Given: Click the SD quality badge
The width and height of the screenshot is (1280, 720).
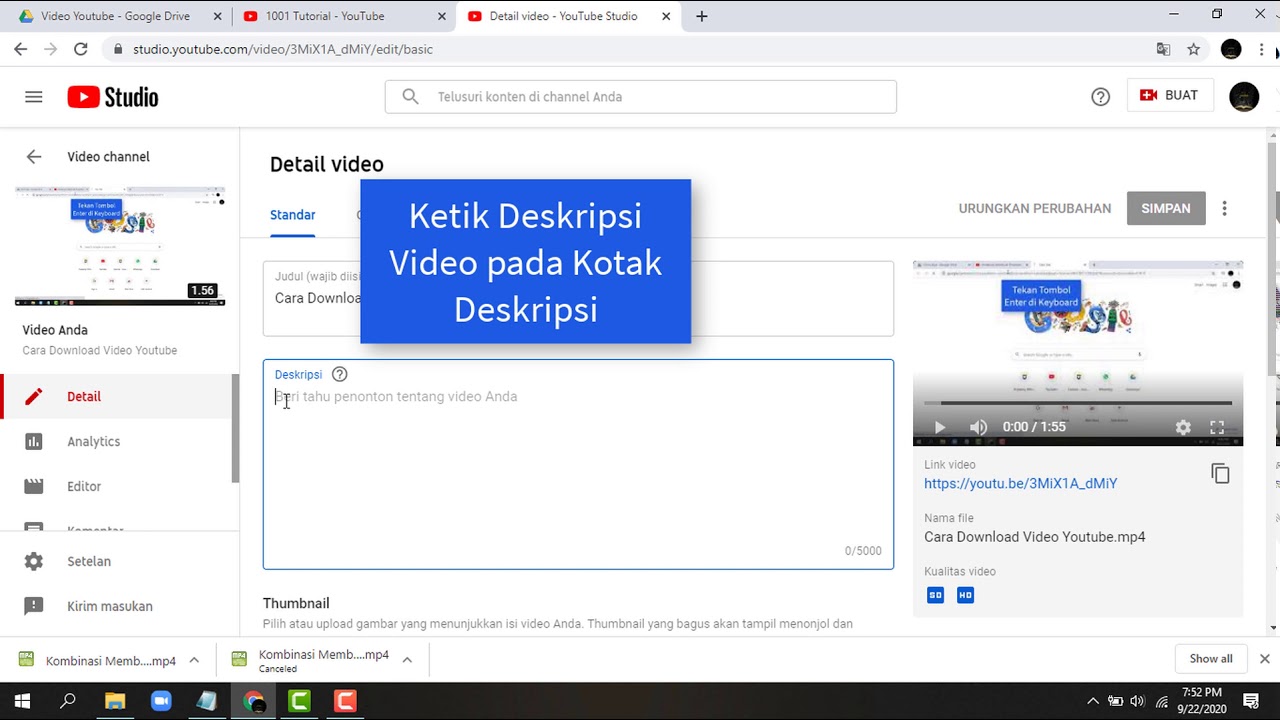Looking at the screenshot, I should 936,595.
